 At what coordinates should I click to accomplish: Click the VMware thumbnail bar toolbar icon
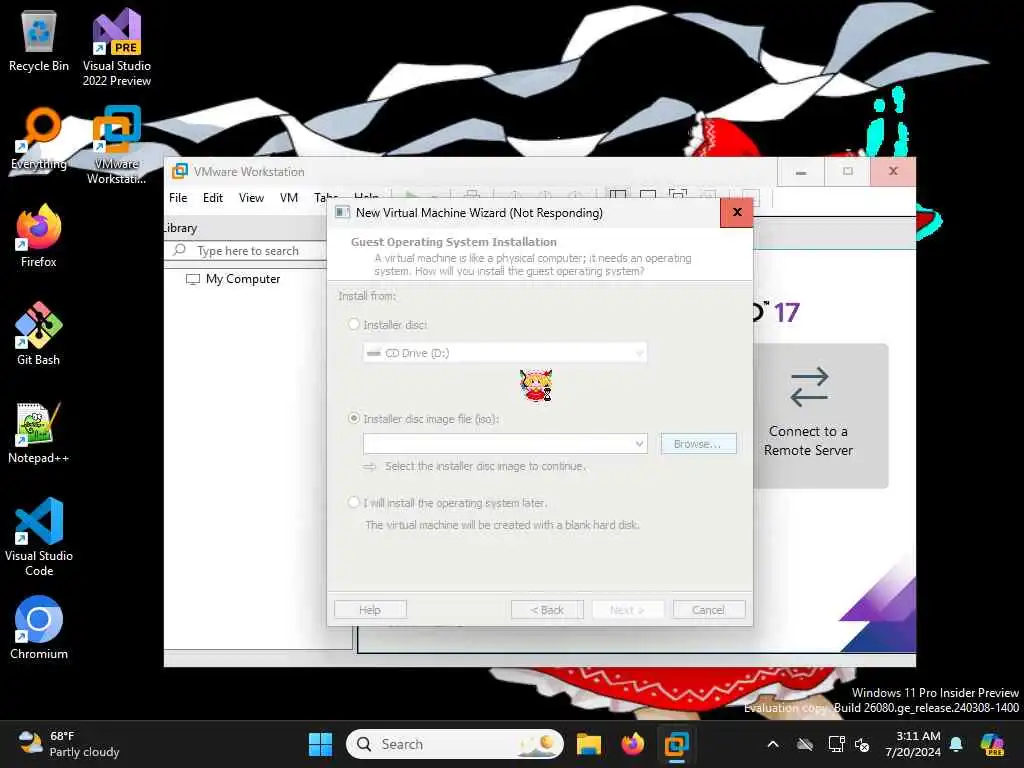648,195
